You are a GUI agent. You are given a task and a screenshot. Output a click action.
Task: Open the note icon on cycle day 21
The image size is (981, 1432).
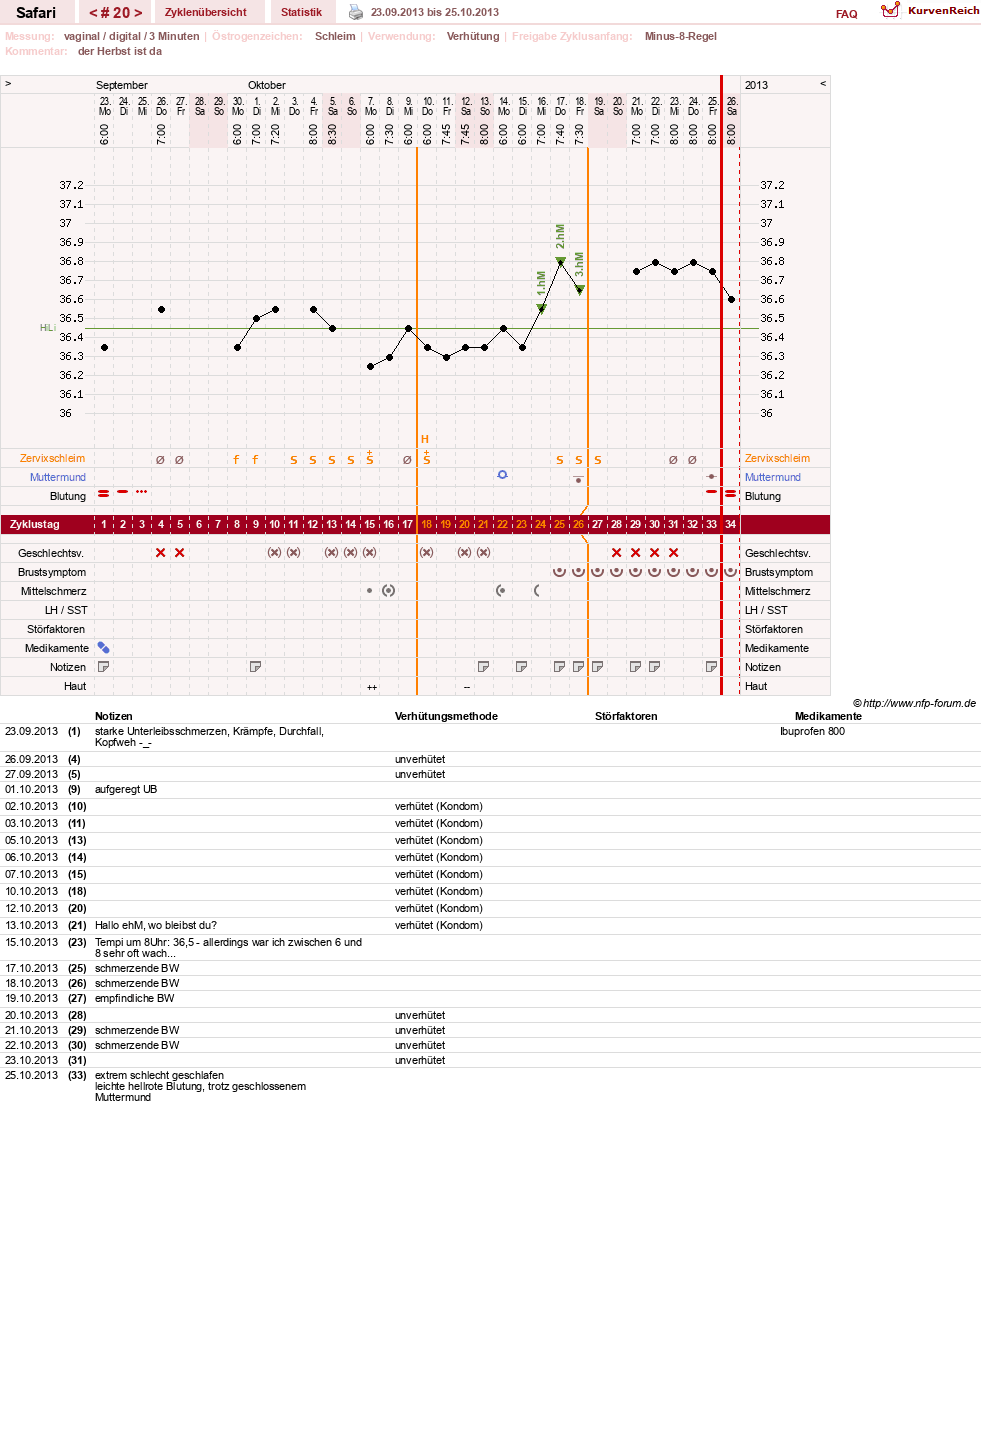pos(483,667)
